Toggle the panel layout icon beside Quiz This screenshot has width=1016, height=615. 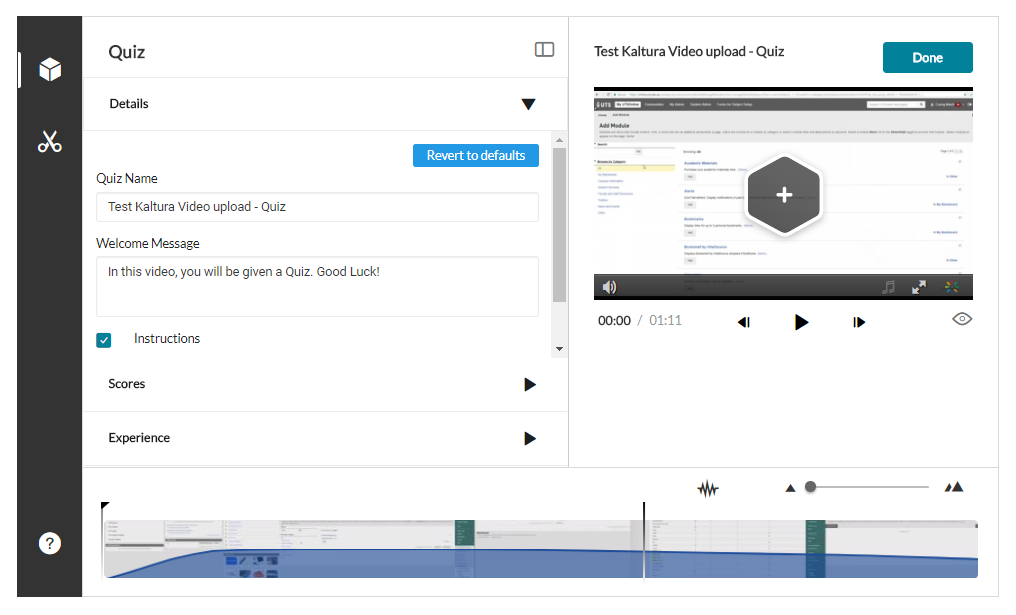click(x=544, y=50)
